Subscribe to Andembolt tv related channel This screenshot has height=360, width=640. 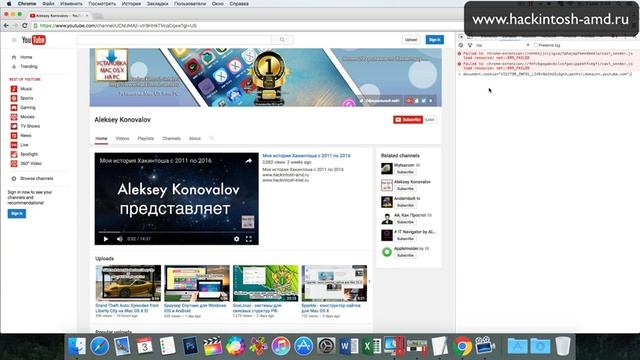click(405, 205)
